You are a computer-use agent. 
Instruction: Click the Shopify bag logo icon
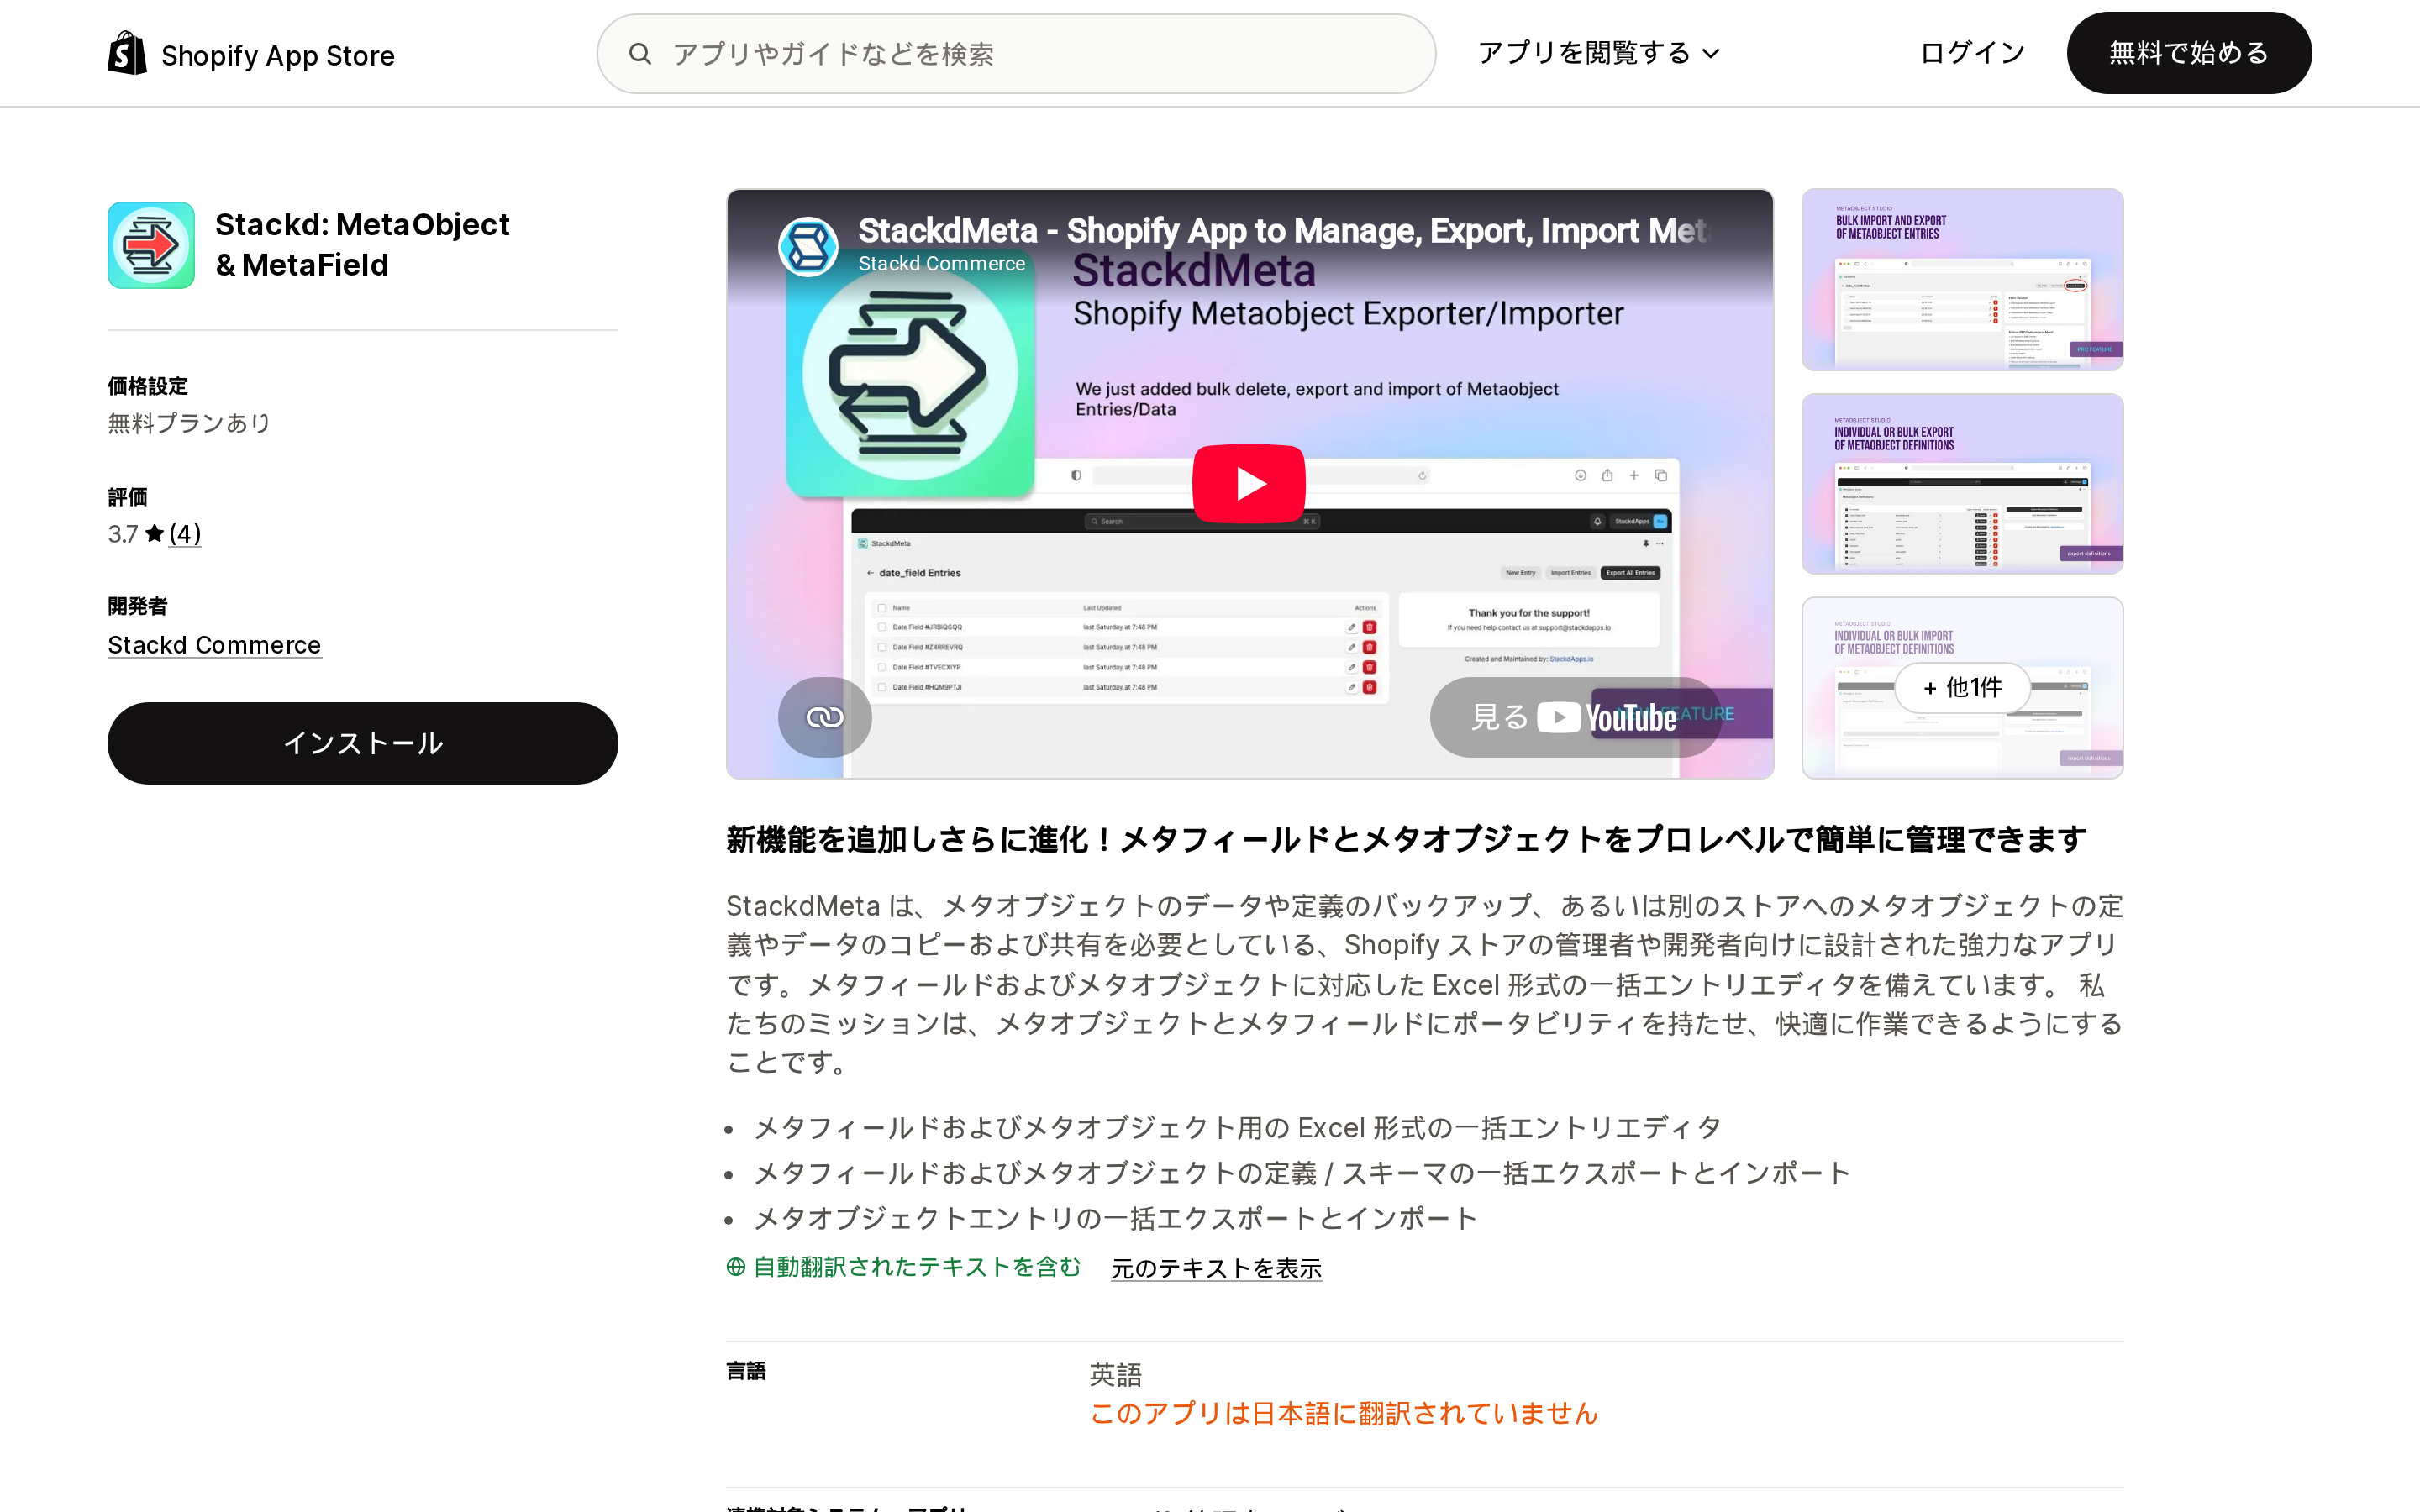127,53
